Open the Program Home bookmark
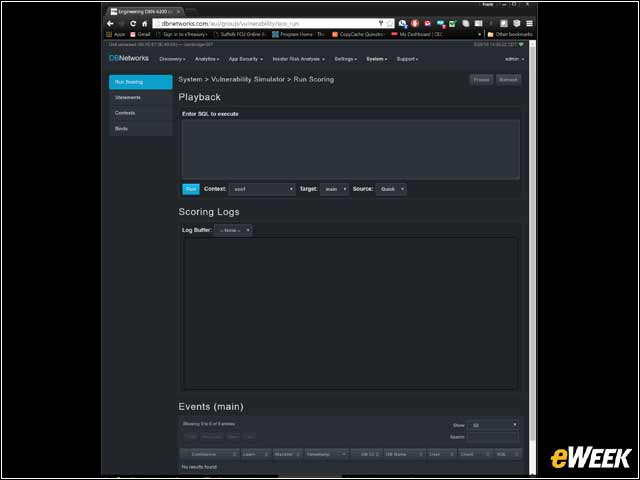 pos(298,35)
